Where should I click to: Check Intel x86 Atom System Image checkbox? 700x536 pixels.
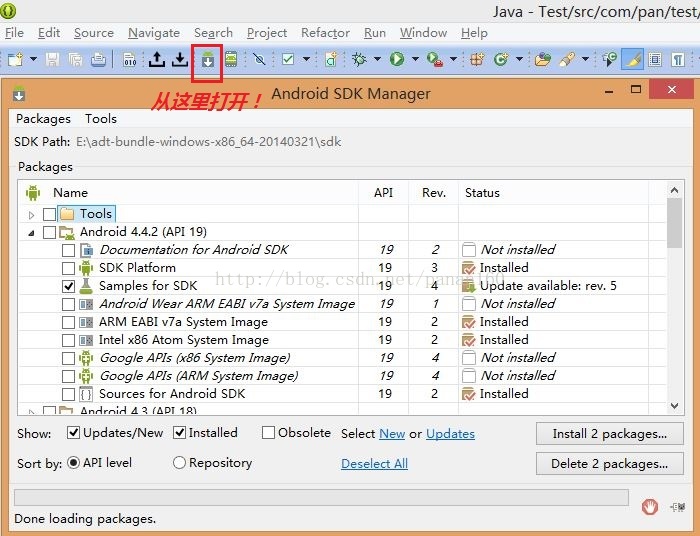[68, 340]
